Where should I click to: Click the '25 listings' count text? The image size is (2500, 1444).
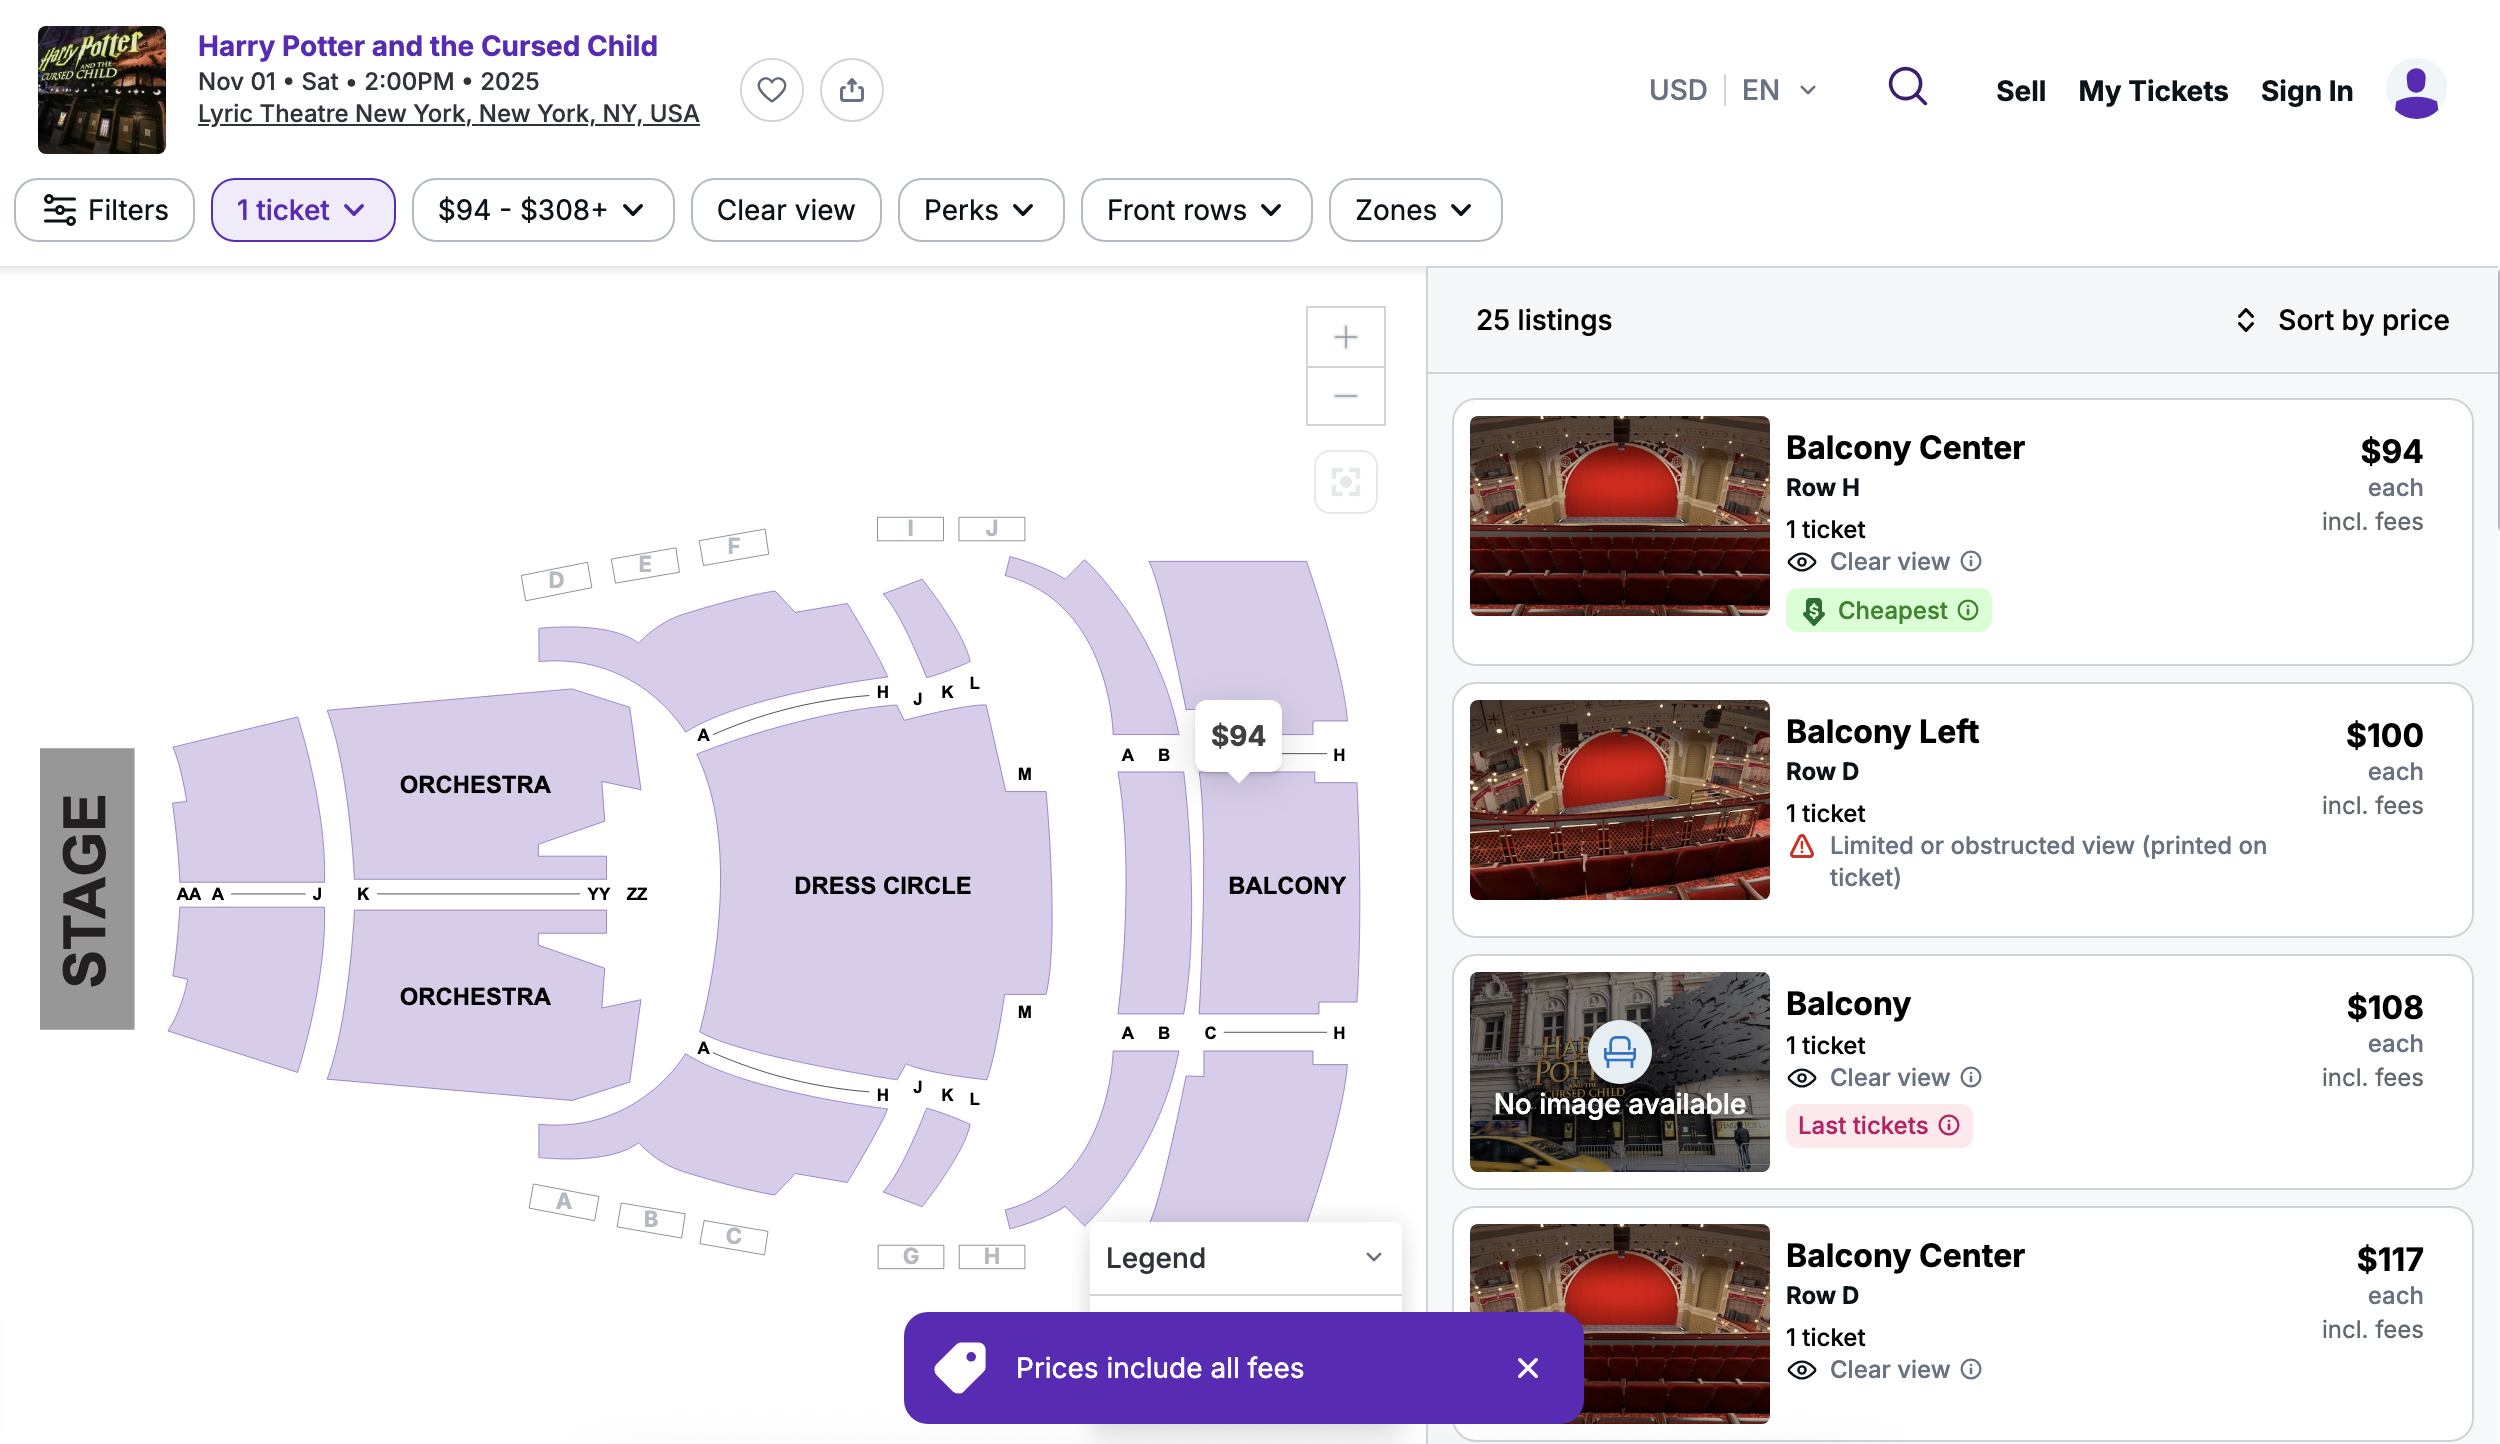point(1543,320)
